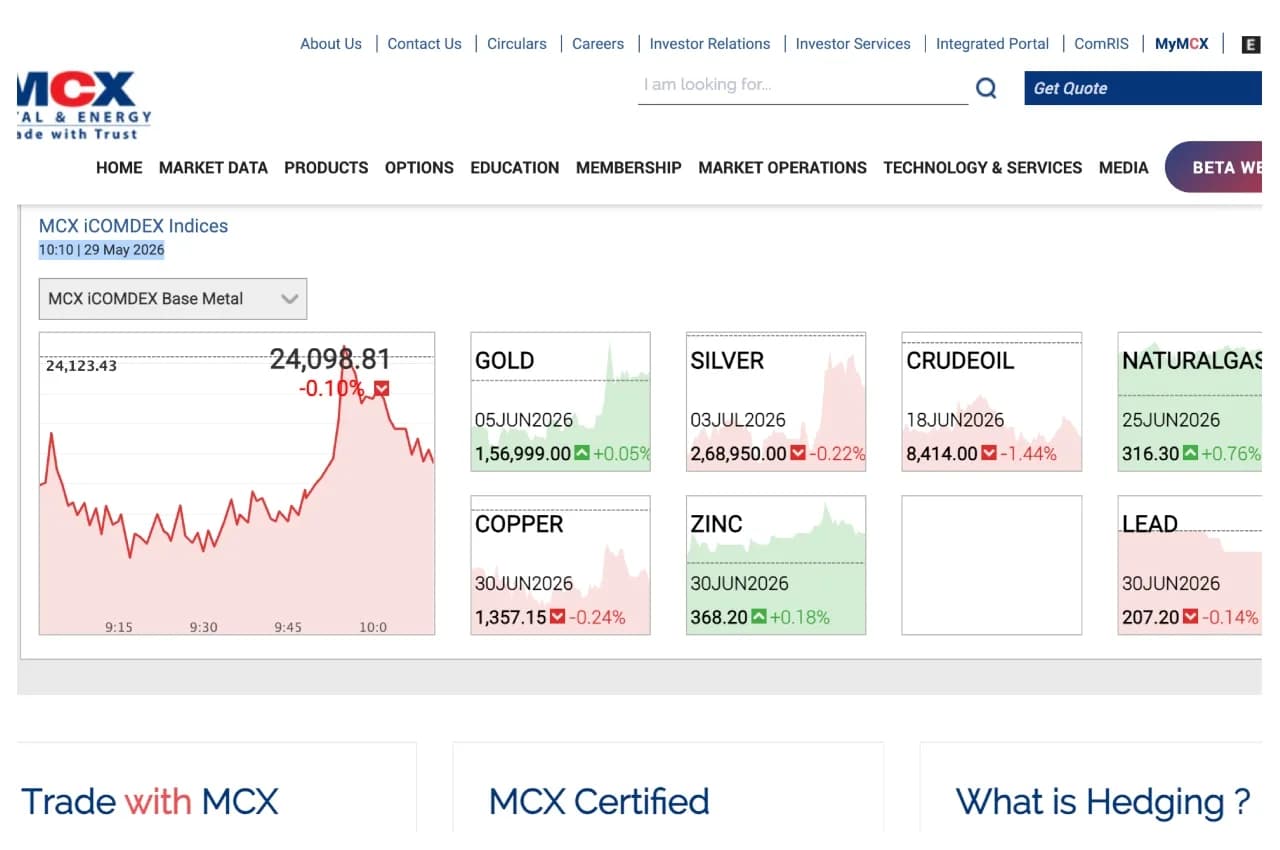Image resolution: width=1280 pixels, height=850 pixels.
Task: Open the SILVER commodity card
Action: tap(776, 402)
